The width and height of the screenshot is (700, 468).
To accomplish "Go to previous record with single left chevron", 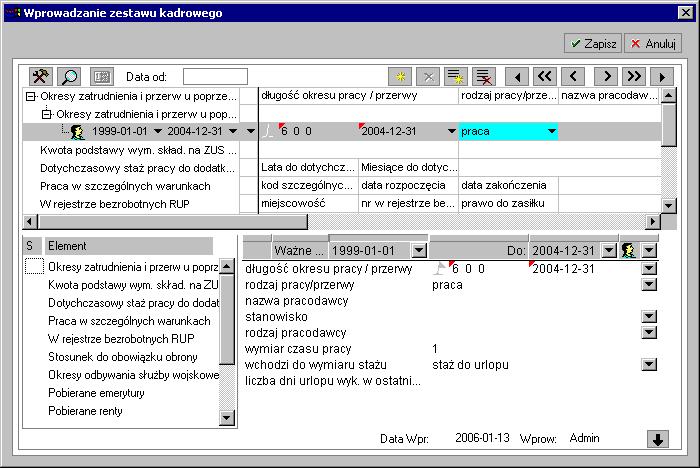I will (573, 76).
